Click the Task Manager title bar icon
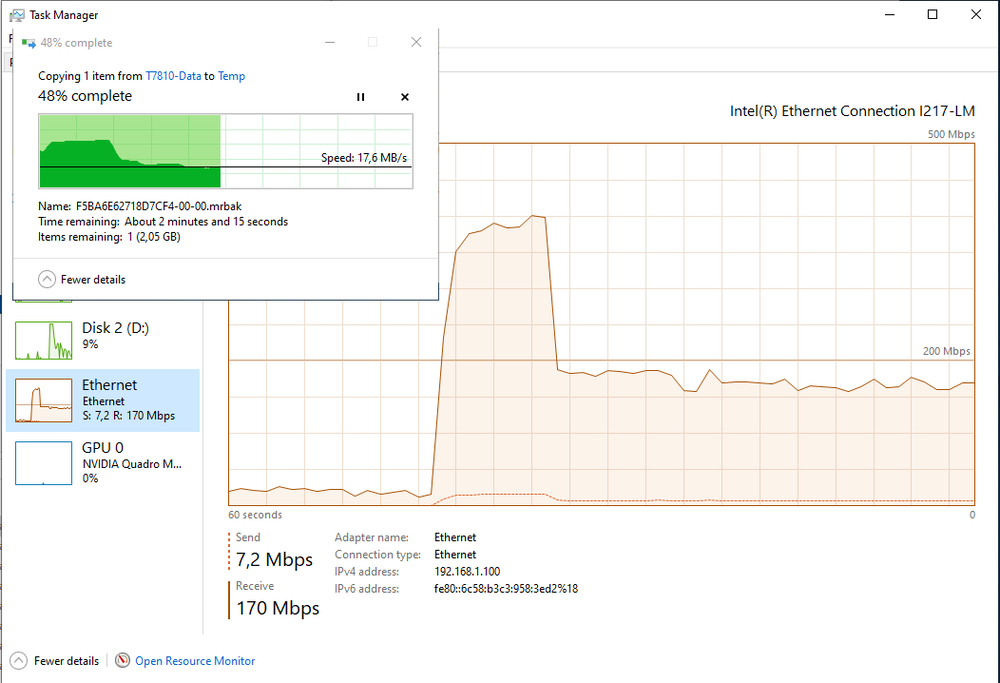 [17, 15]
